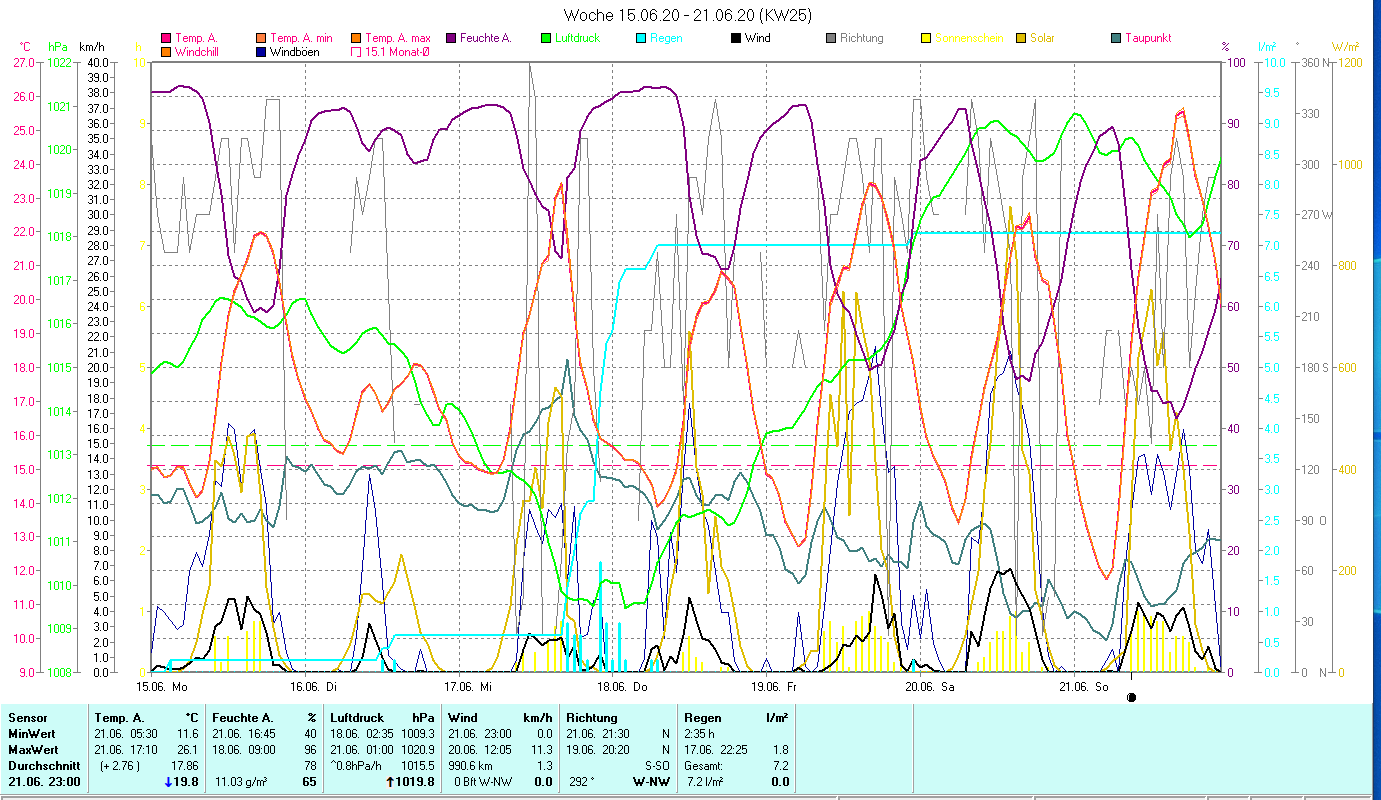Click the Windböen legend label
This screenshot has width=1381, height=800.
[295, 51]
